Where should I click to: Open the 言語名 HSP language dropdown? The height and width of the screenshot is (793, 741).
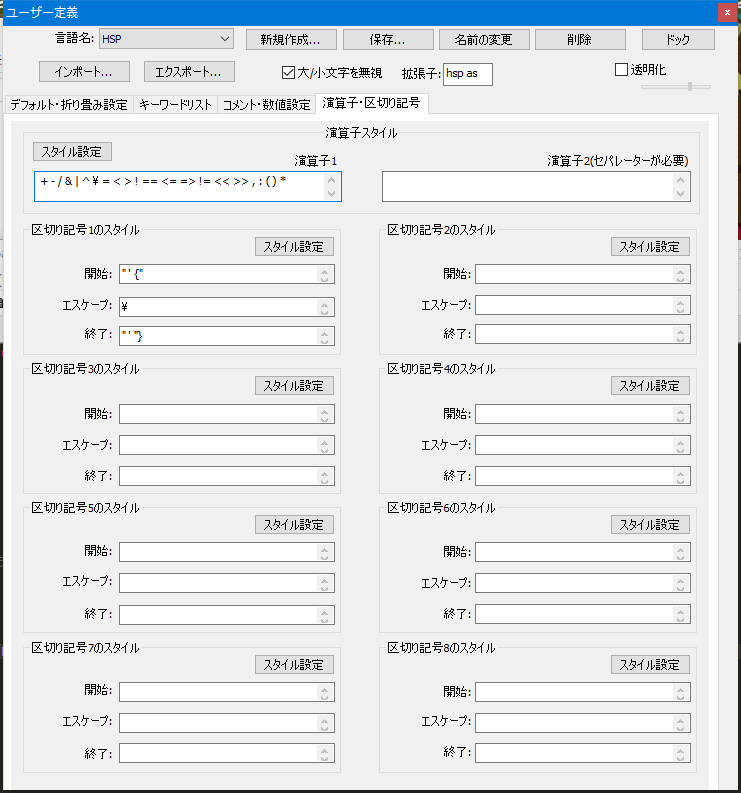point(166,39)
